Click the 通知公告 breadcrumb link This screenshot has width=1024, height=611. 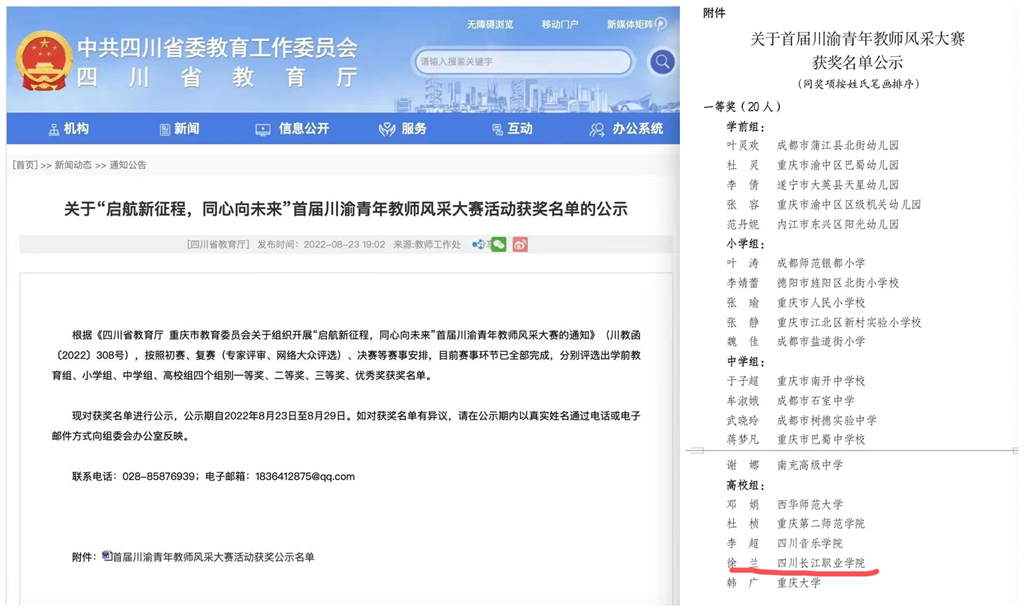[x=127, y=165]
